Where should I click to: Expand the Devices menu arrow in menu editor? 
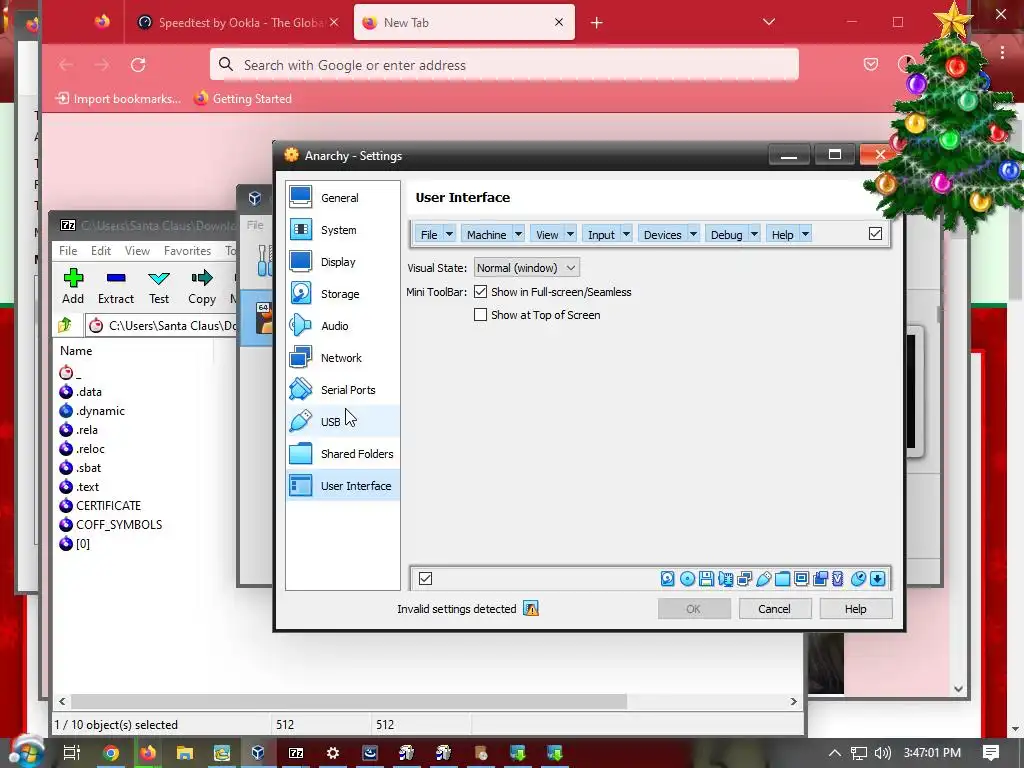tap(693, 234)
